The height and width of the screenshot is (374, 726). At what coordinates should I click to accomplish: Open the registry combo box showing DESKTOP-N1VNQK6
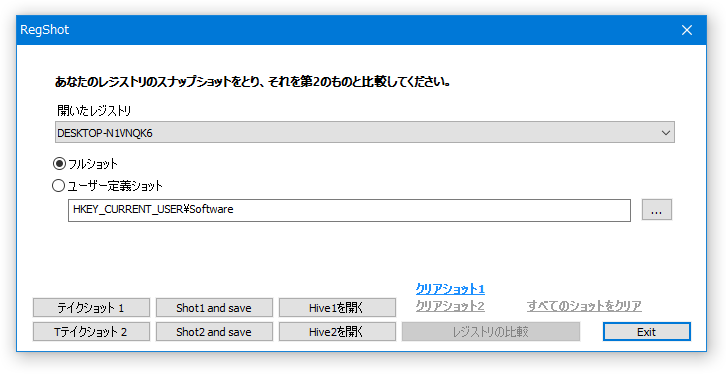click(364, 132)
